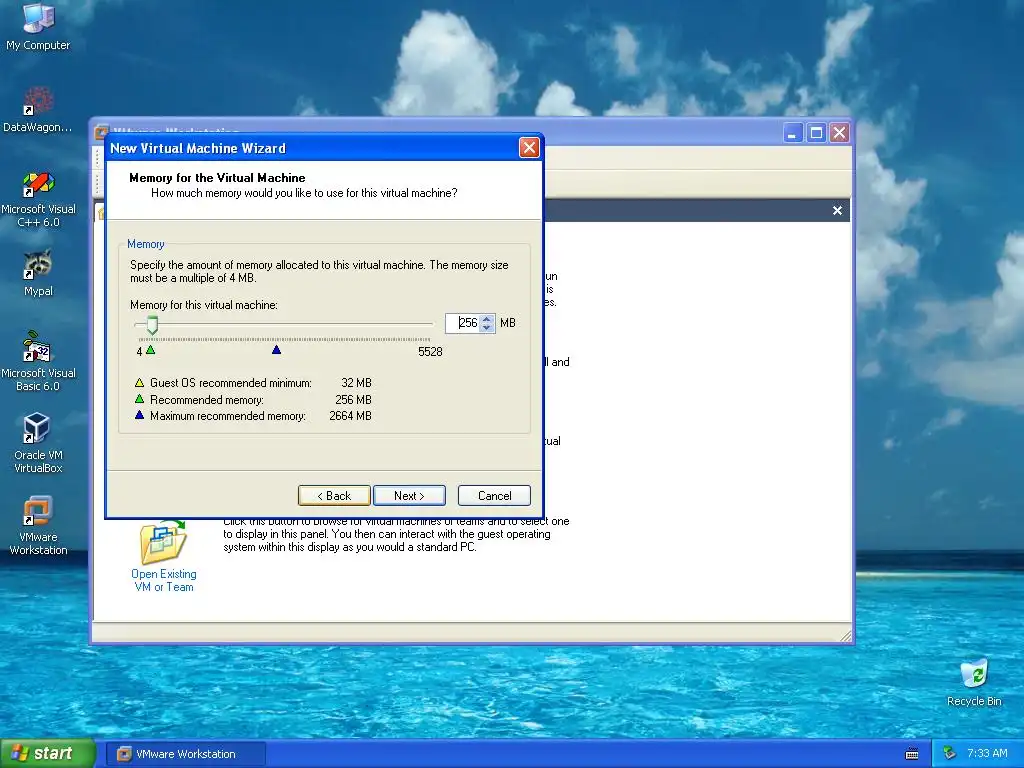Click VMware Workstation taskbar button
1024x768 pixels.
coord(185,754)
